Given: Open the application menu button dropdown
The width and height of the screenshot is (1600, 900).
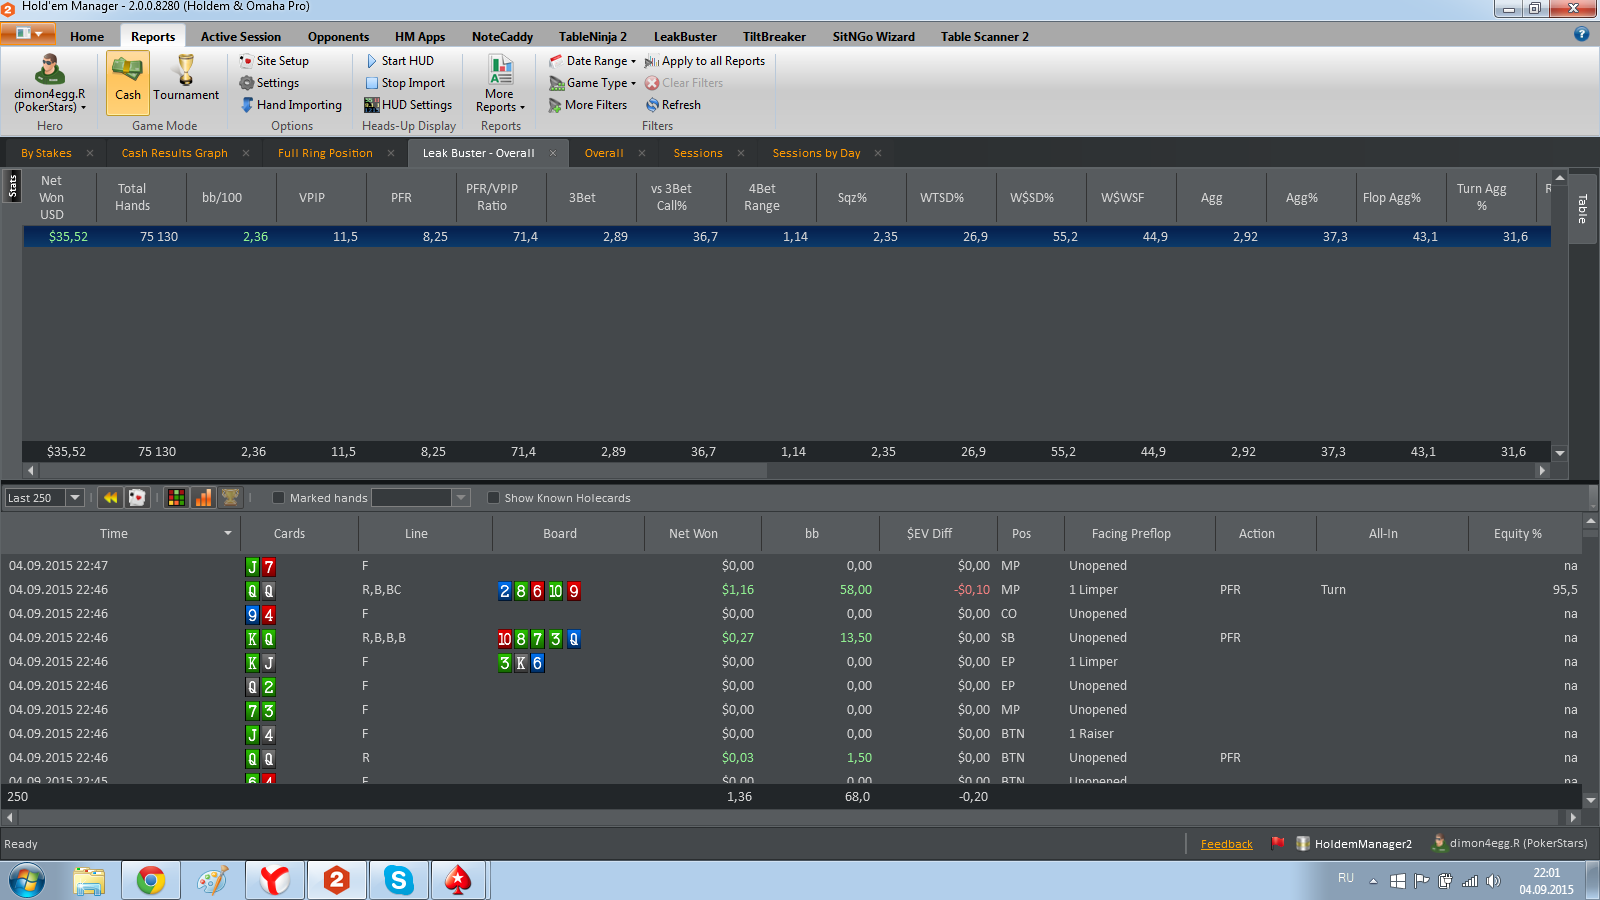Looking at the screenshot, I should [x=28, y=34].
